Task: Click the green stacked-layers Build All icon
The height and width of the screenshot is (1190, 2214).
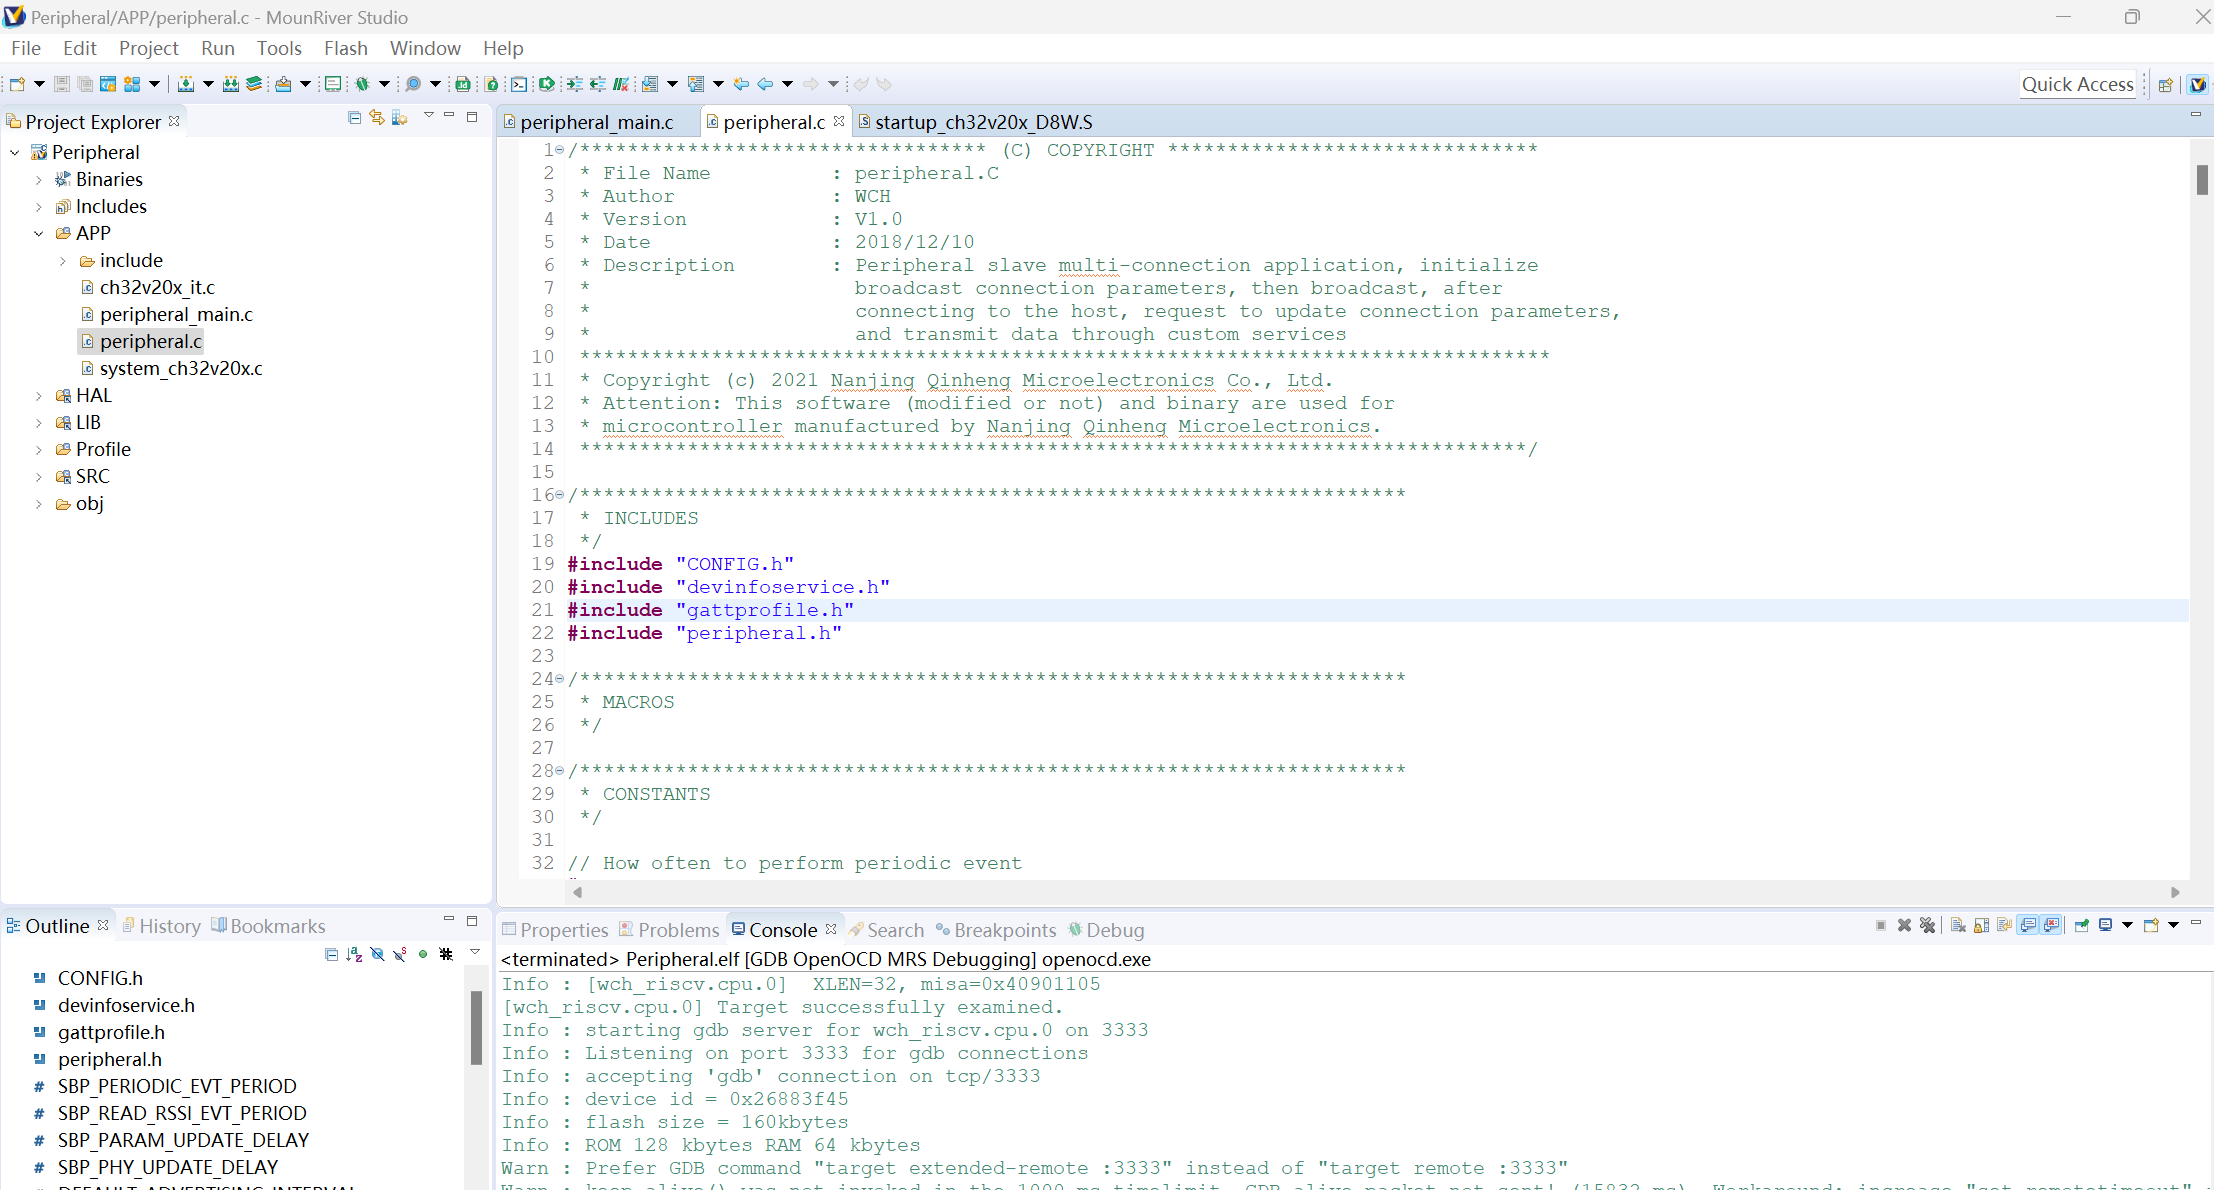Action: [254, 84]
